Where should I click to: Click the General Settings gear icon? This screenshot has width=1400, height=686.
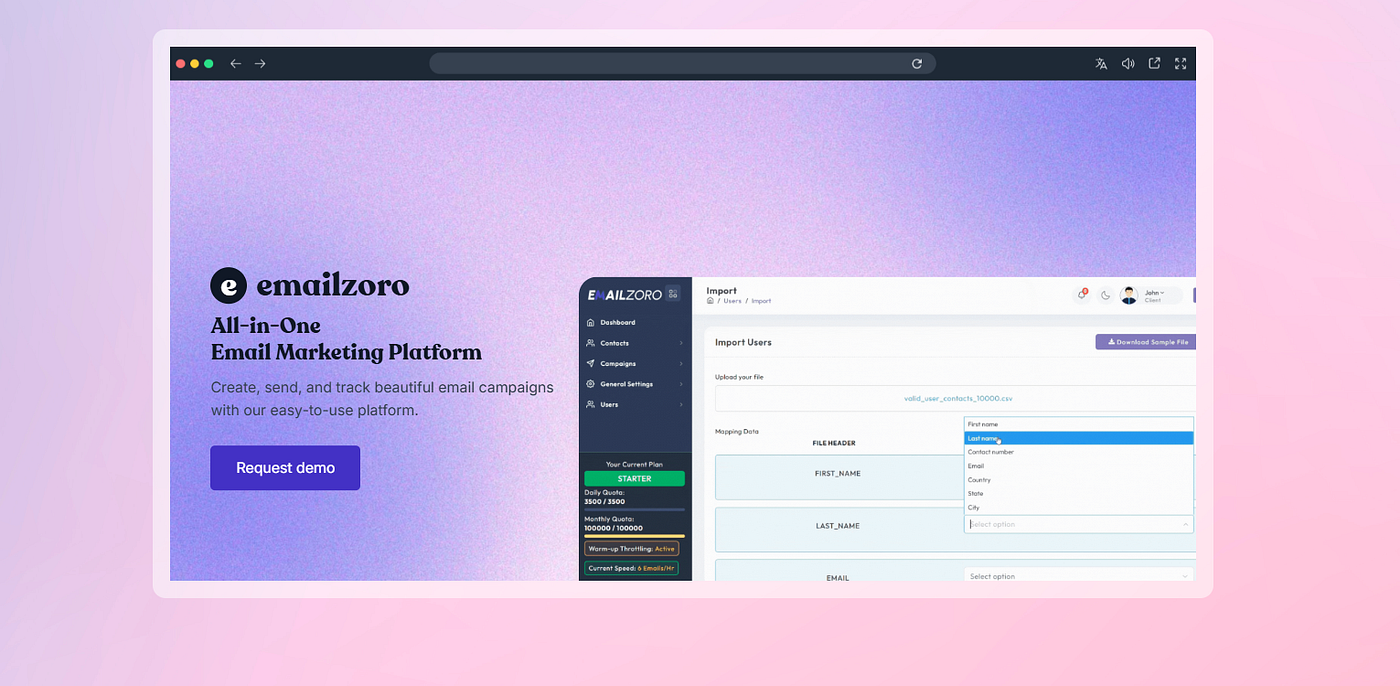coord(591,384)
